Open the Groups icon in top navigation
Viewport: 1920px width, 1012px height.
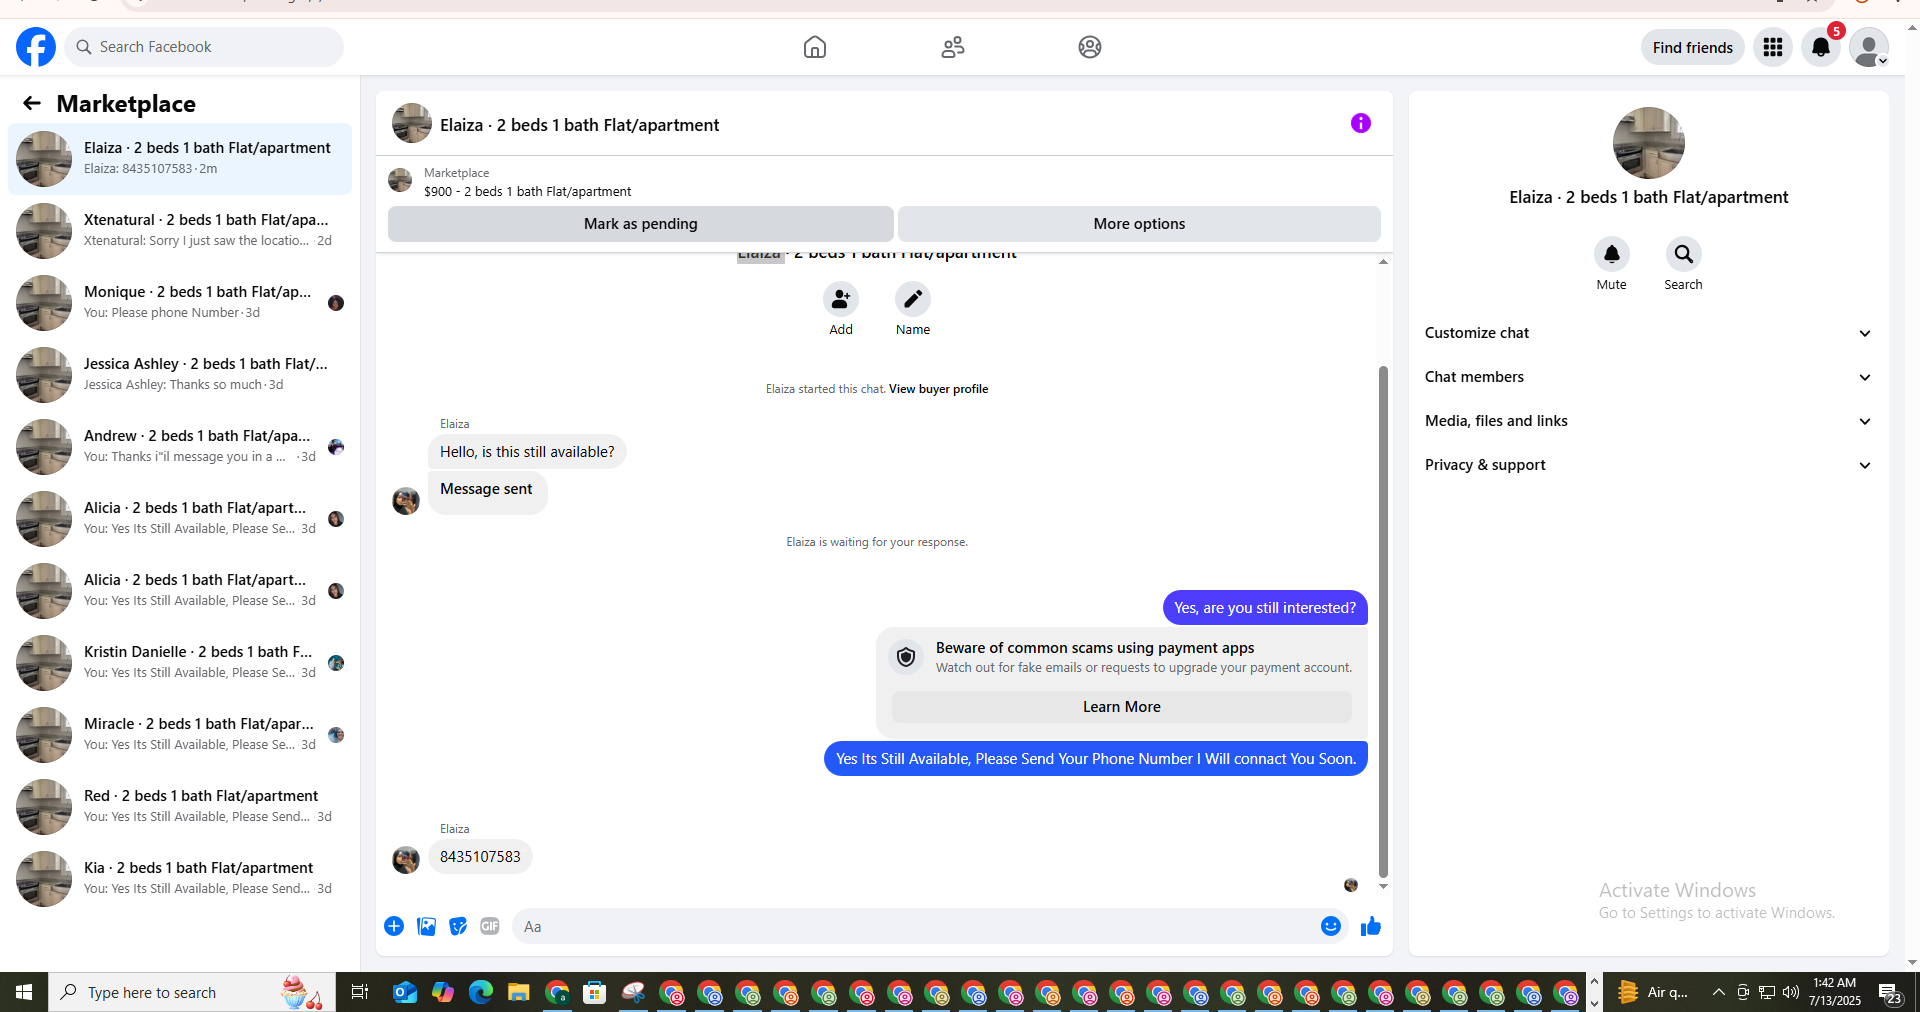(x=1090, y=47)
